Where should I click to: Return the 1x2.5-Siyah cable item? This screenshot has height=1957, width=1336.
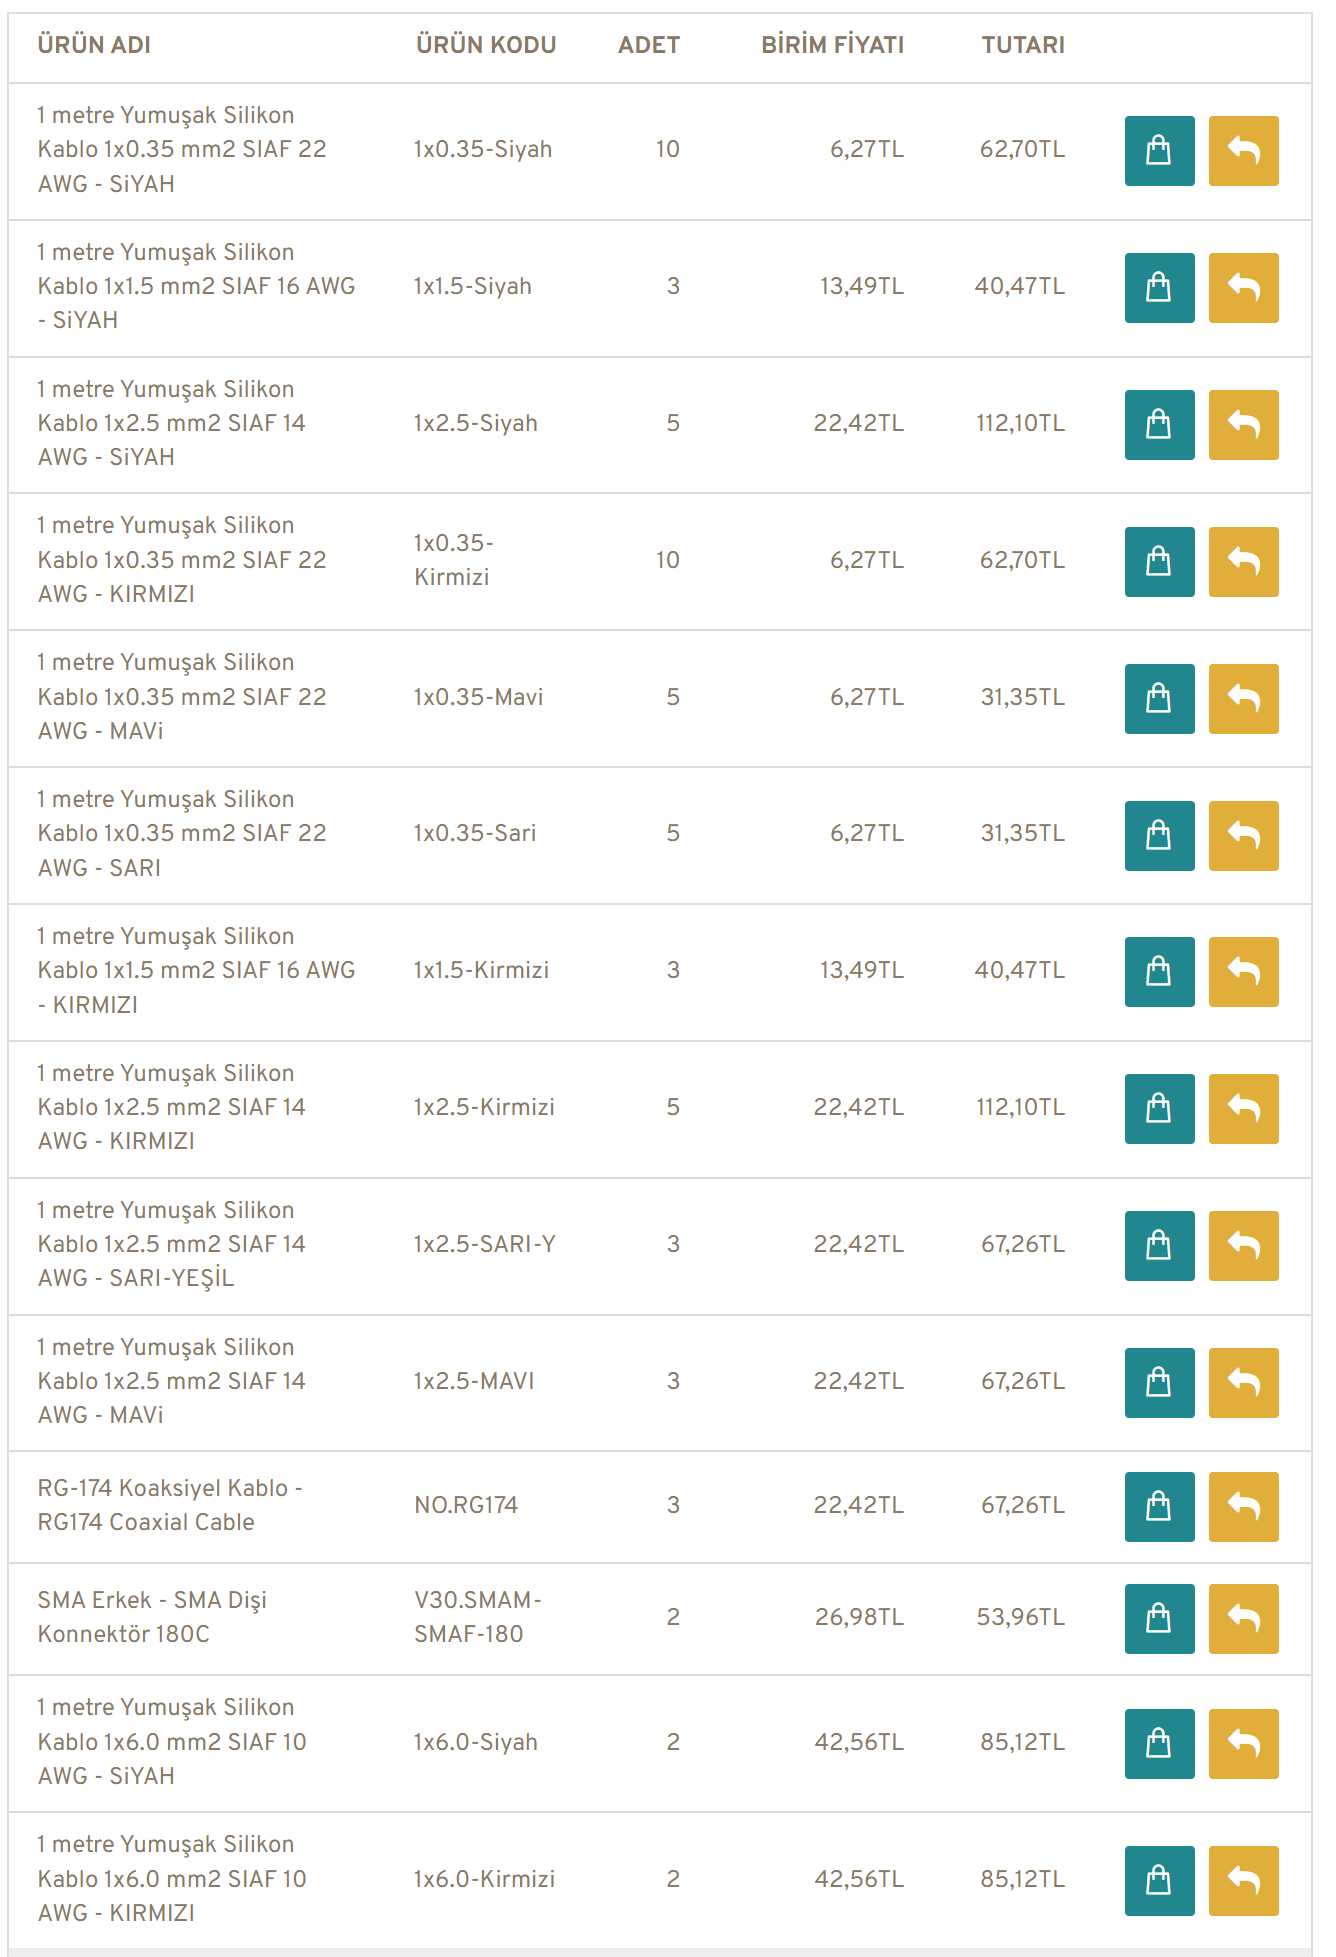pyautogui.click(x=1243, y=425)
